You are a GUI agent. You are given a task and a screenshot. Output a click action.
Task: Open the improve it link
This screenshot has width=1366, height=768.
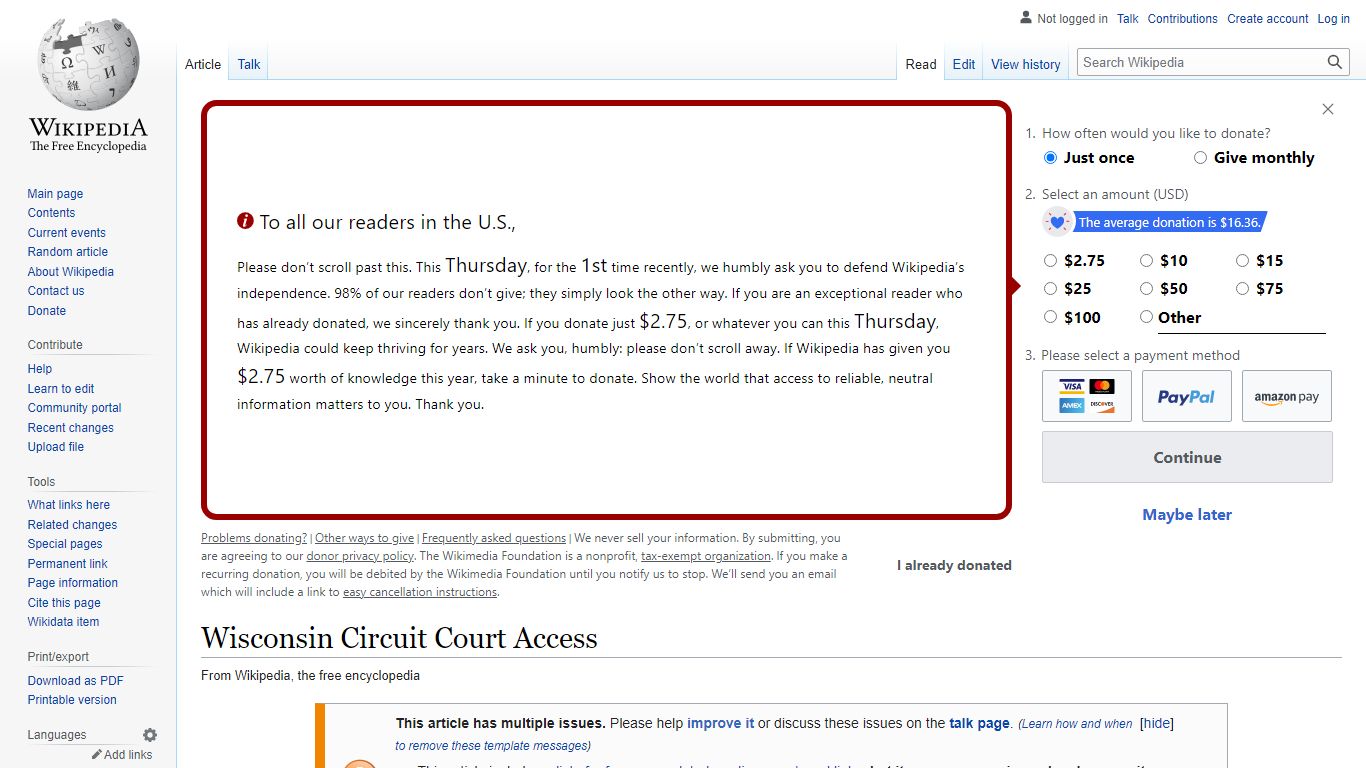720,723
